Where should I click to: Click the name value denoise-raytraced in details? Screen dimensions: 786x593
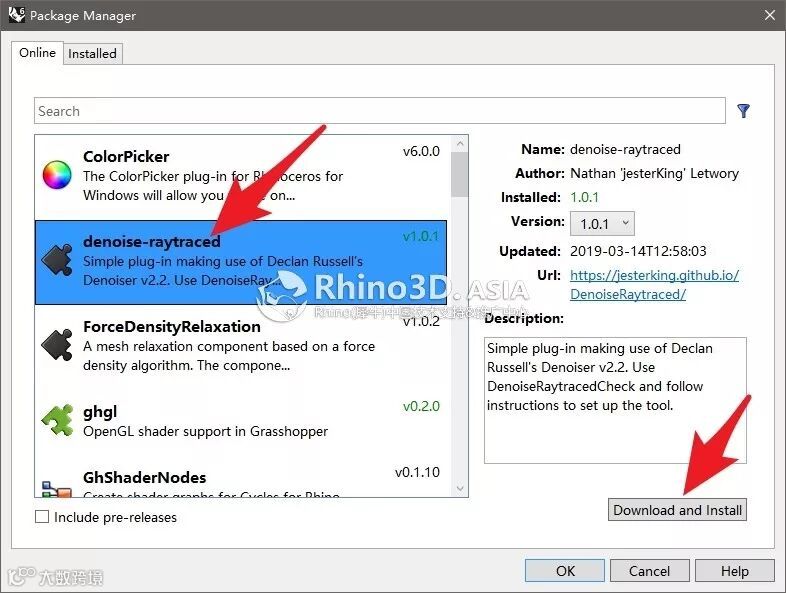[x=625, y=149]
